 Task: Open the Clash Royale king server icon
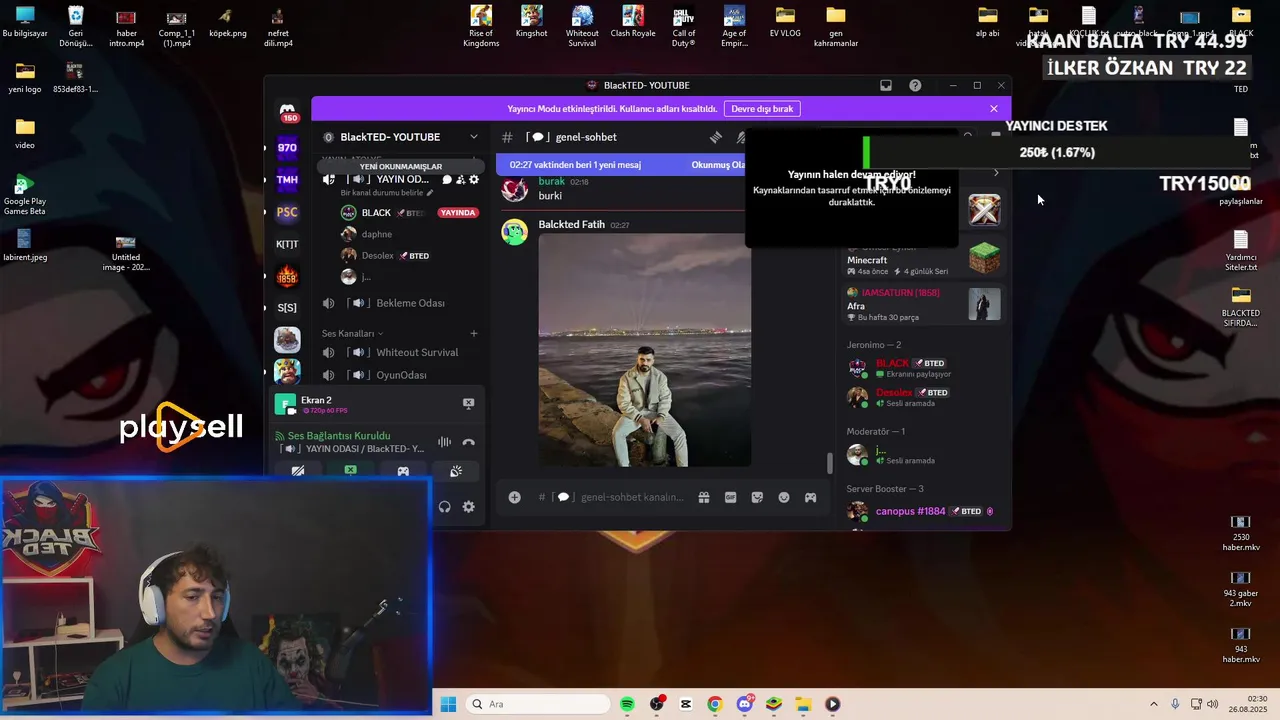(x=287, y=371)
